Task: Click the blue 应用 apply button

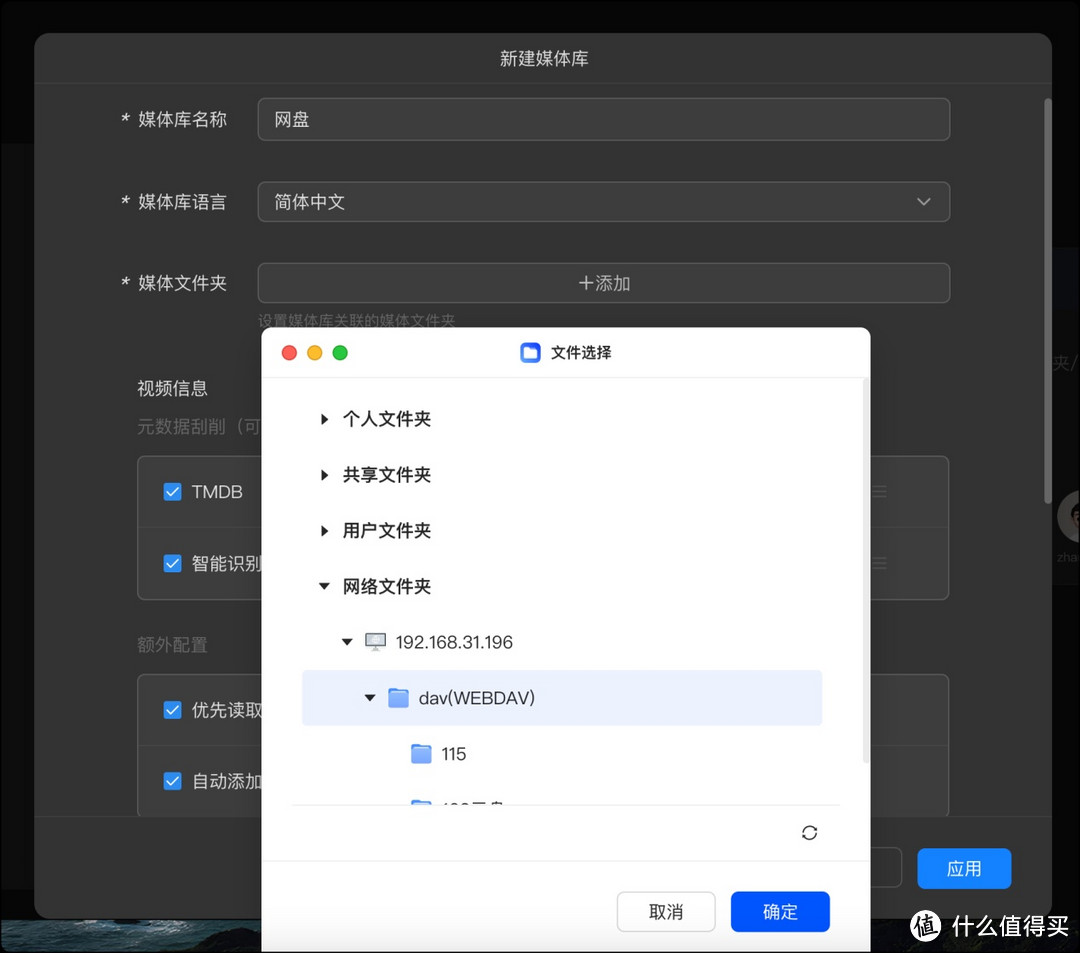Action: coord(963,868)
